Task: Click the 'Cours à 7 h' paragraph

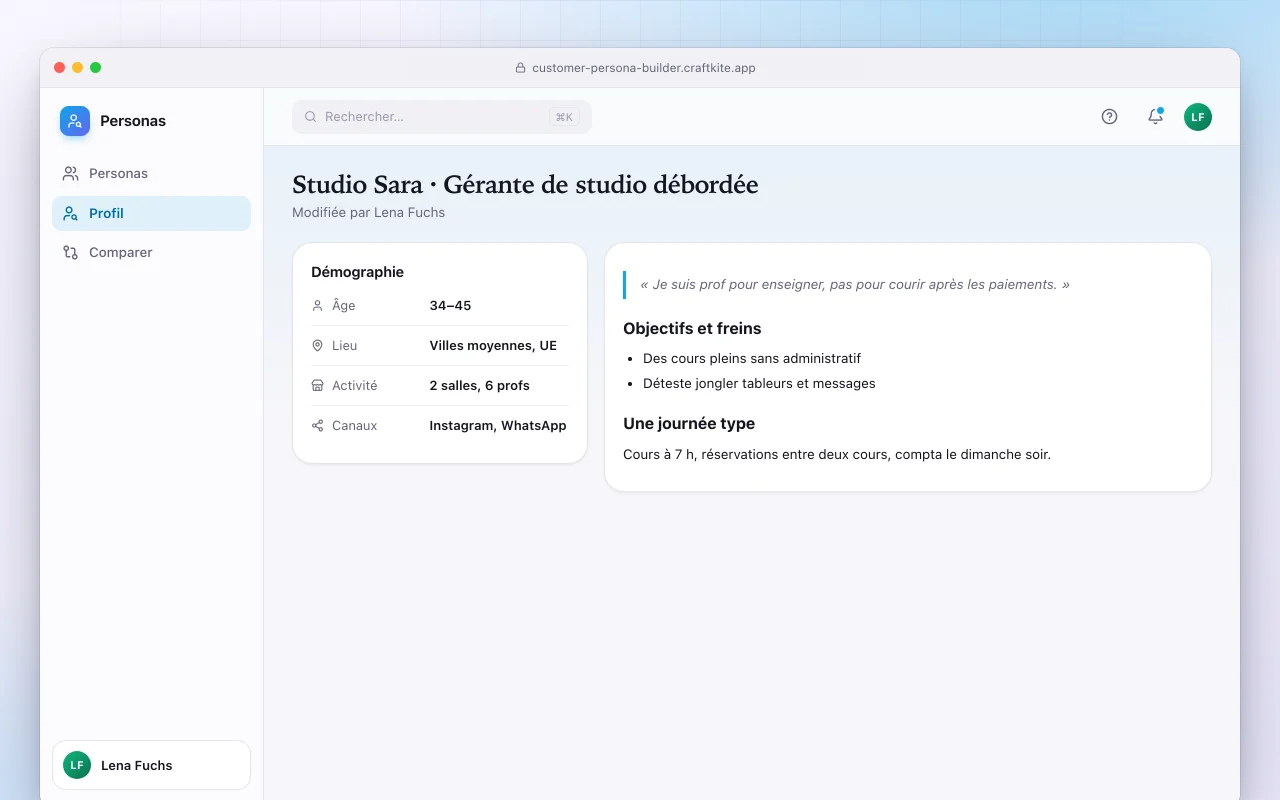Action: click(837, 455)
